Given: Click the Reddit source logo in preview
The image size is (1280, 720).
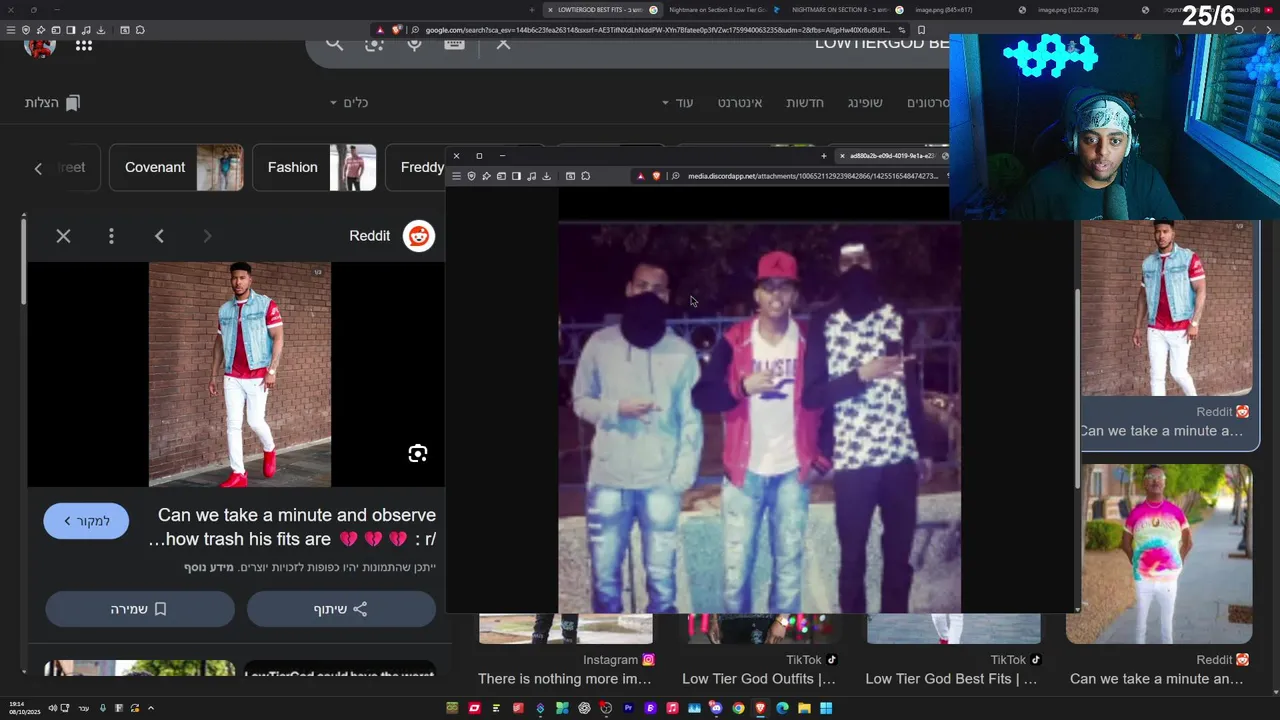Looking at the screenshot, I should (419, 236).
